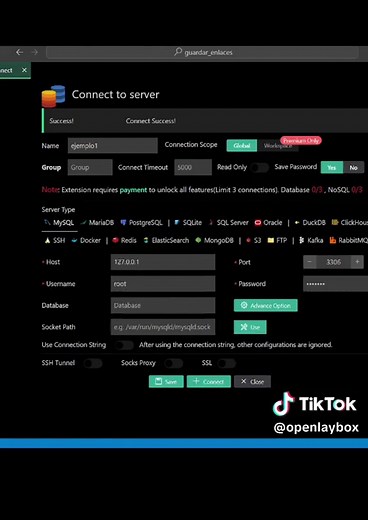The height and width of the screenshot is (520, 368).
Task: Open Advance Option settings
Action: pyautogui.click(x=266, y=305)
